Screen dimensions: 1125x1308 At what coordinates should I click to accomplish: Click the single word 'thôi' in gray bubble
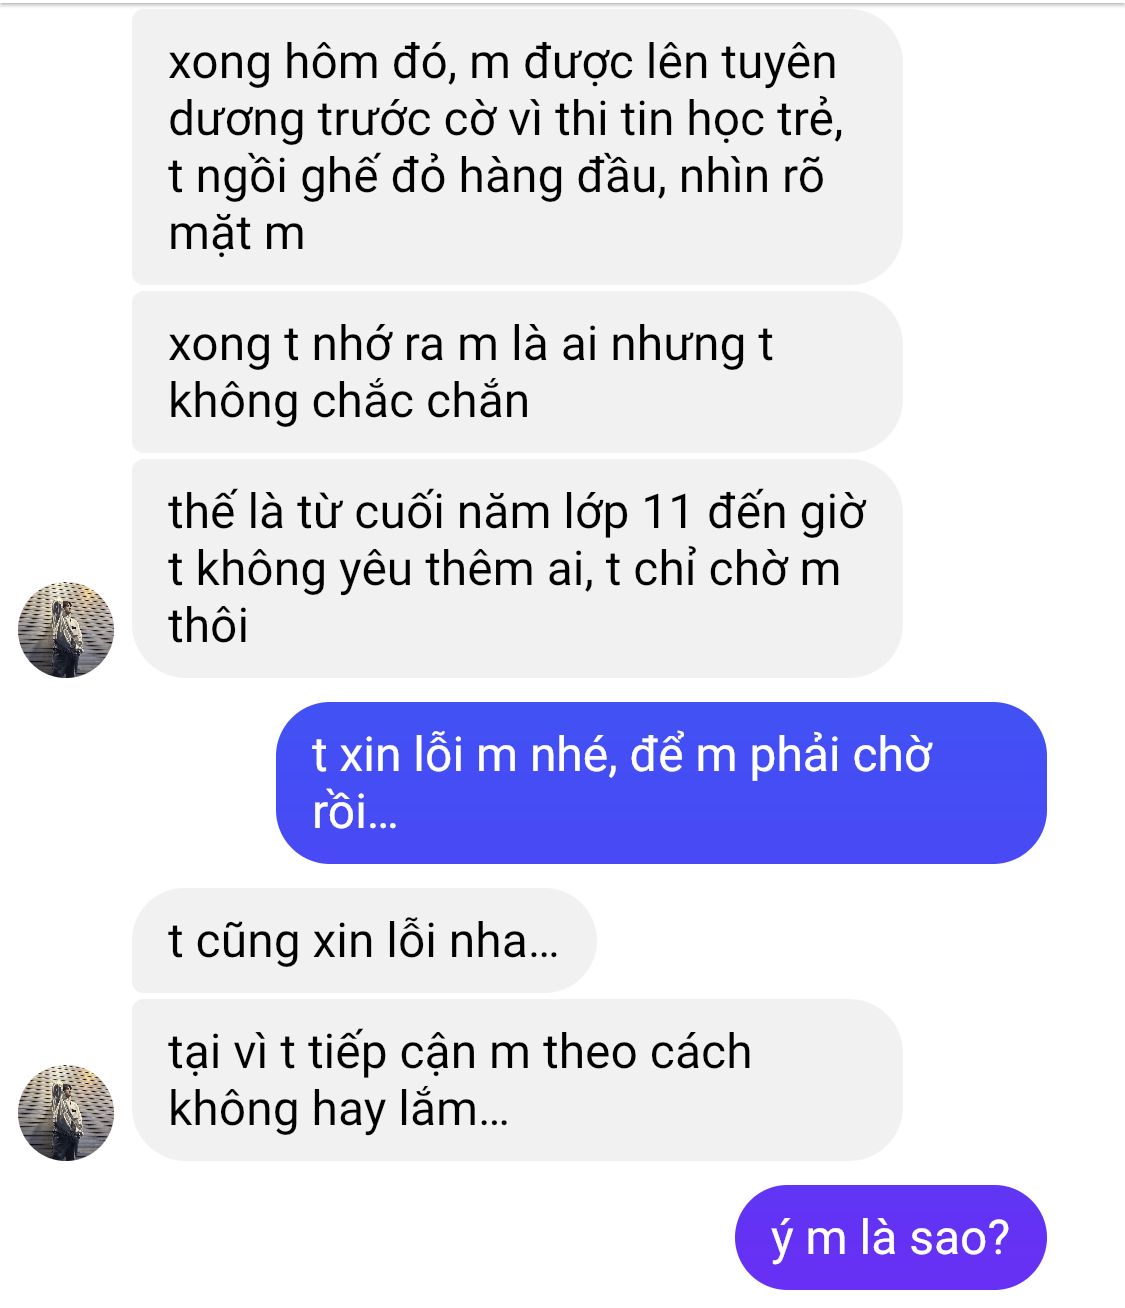click(x=208, y=626)
